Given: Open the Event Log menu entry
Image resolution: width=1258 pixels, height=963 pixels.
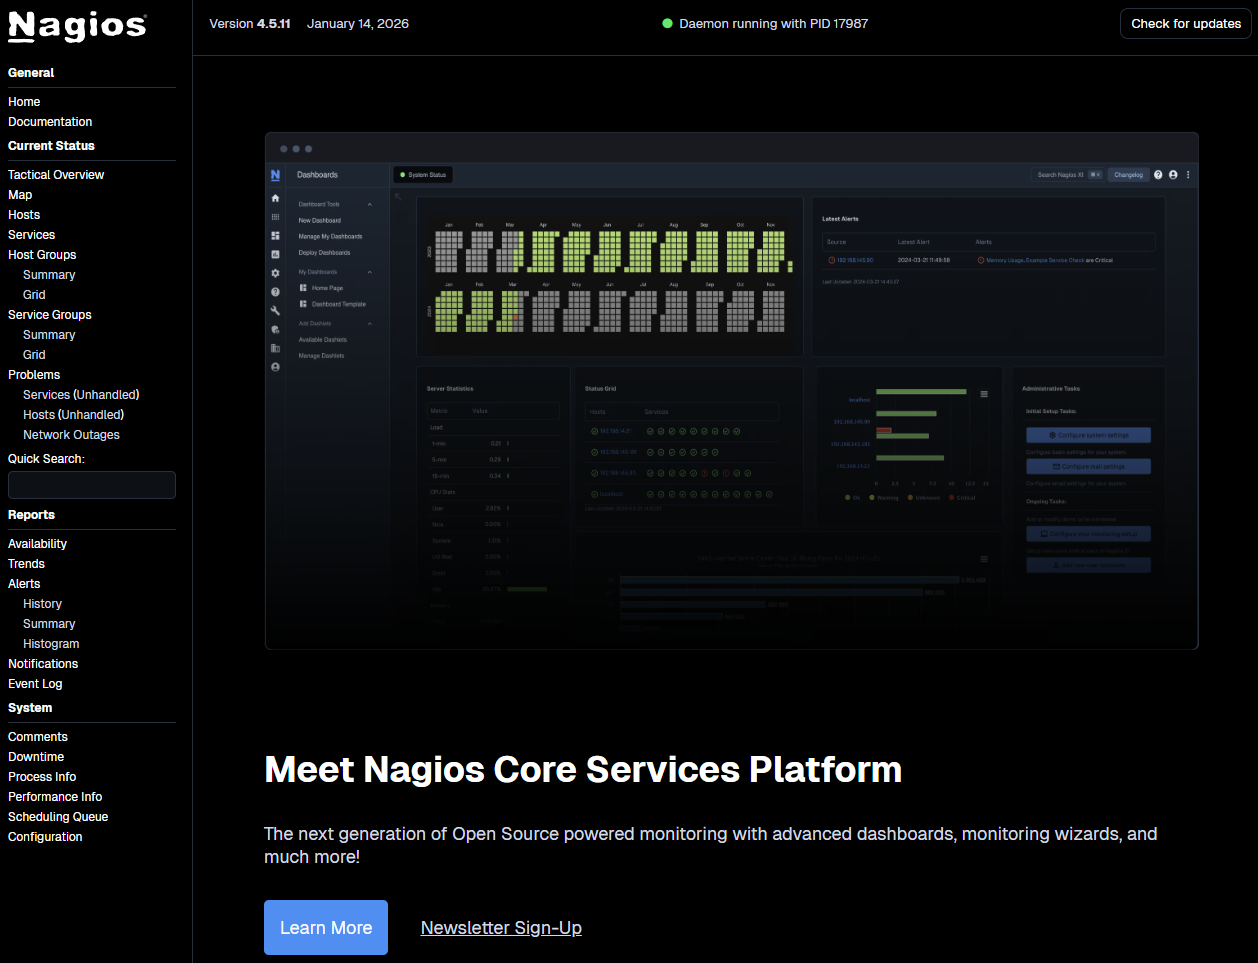Looking at the screenshot, I should [x=35, y=683].
